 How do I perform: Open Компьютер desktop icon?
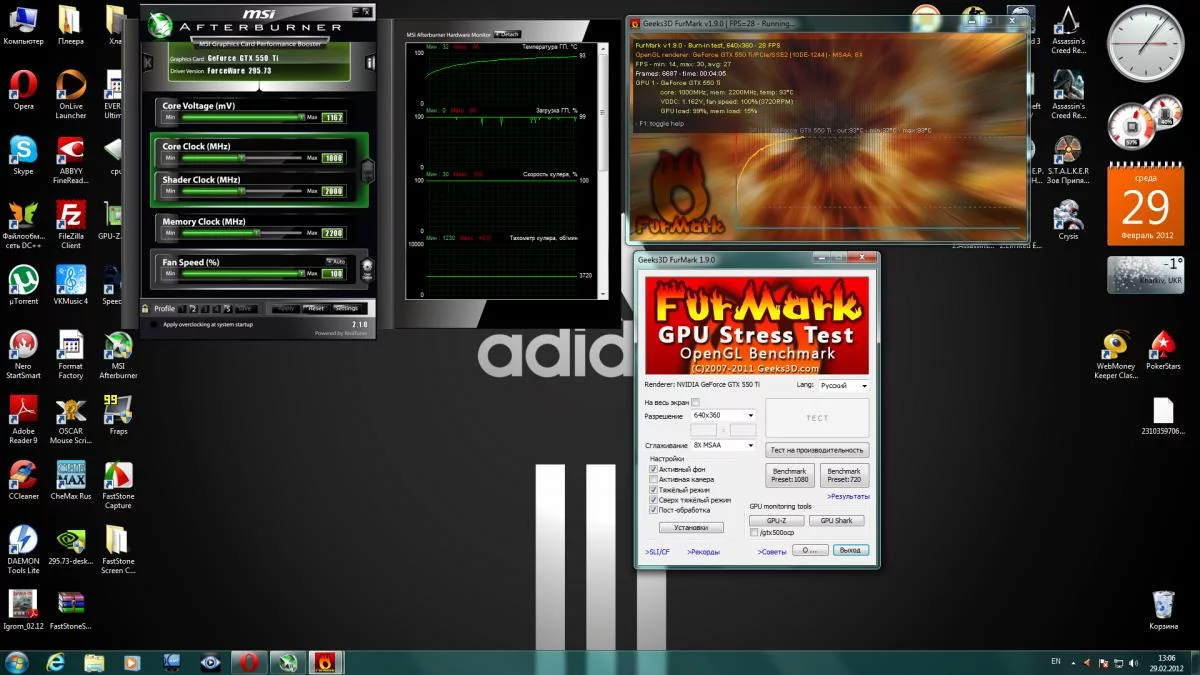click(23, 25)
